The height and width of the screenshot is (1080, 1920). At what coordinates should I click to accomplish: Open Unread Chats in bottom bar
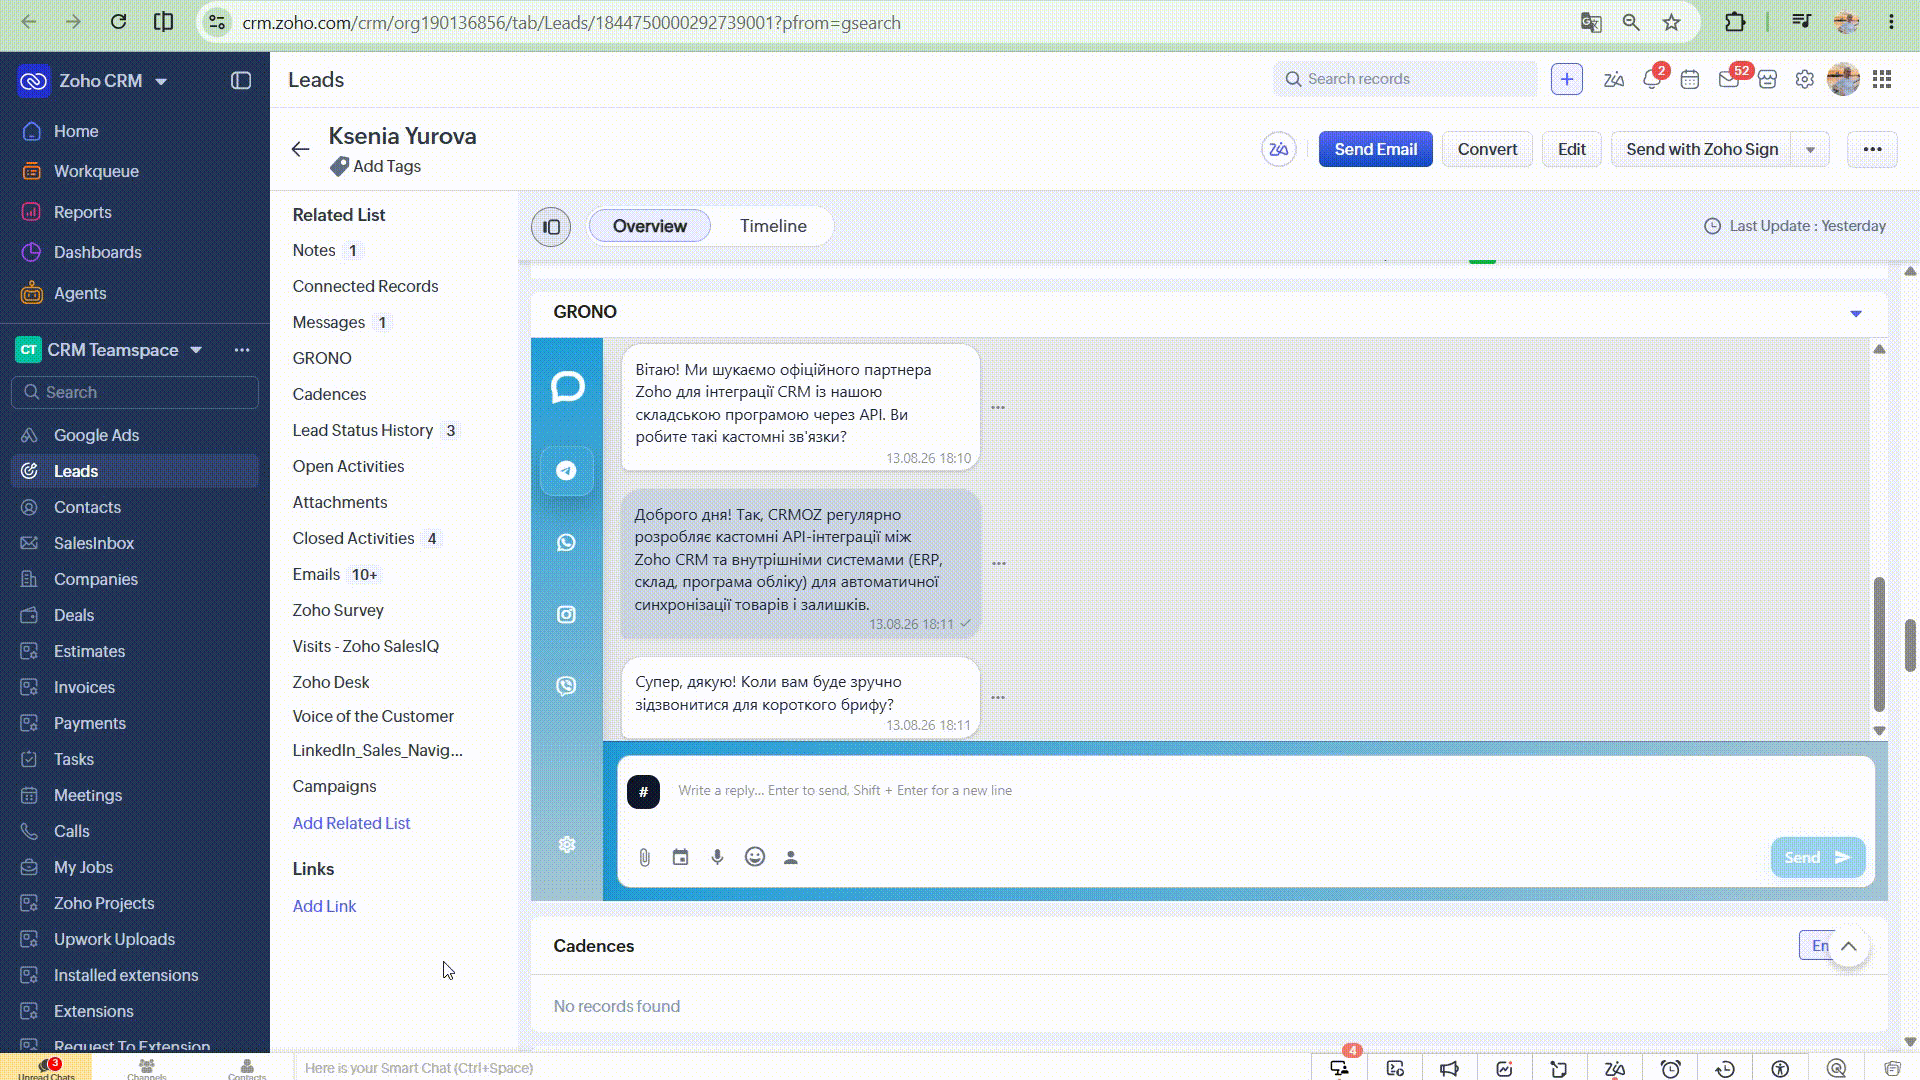[x=46, y=1067]
